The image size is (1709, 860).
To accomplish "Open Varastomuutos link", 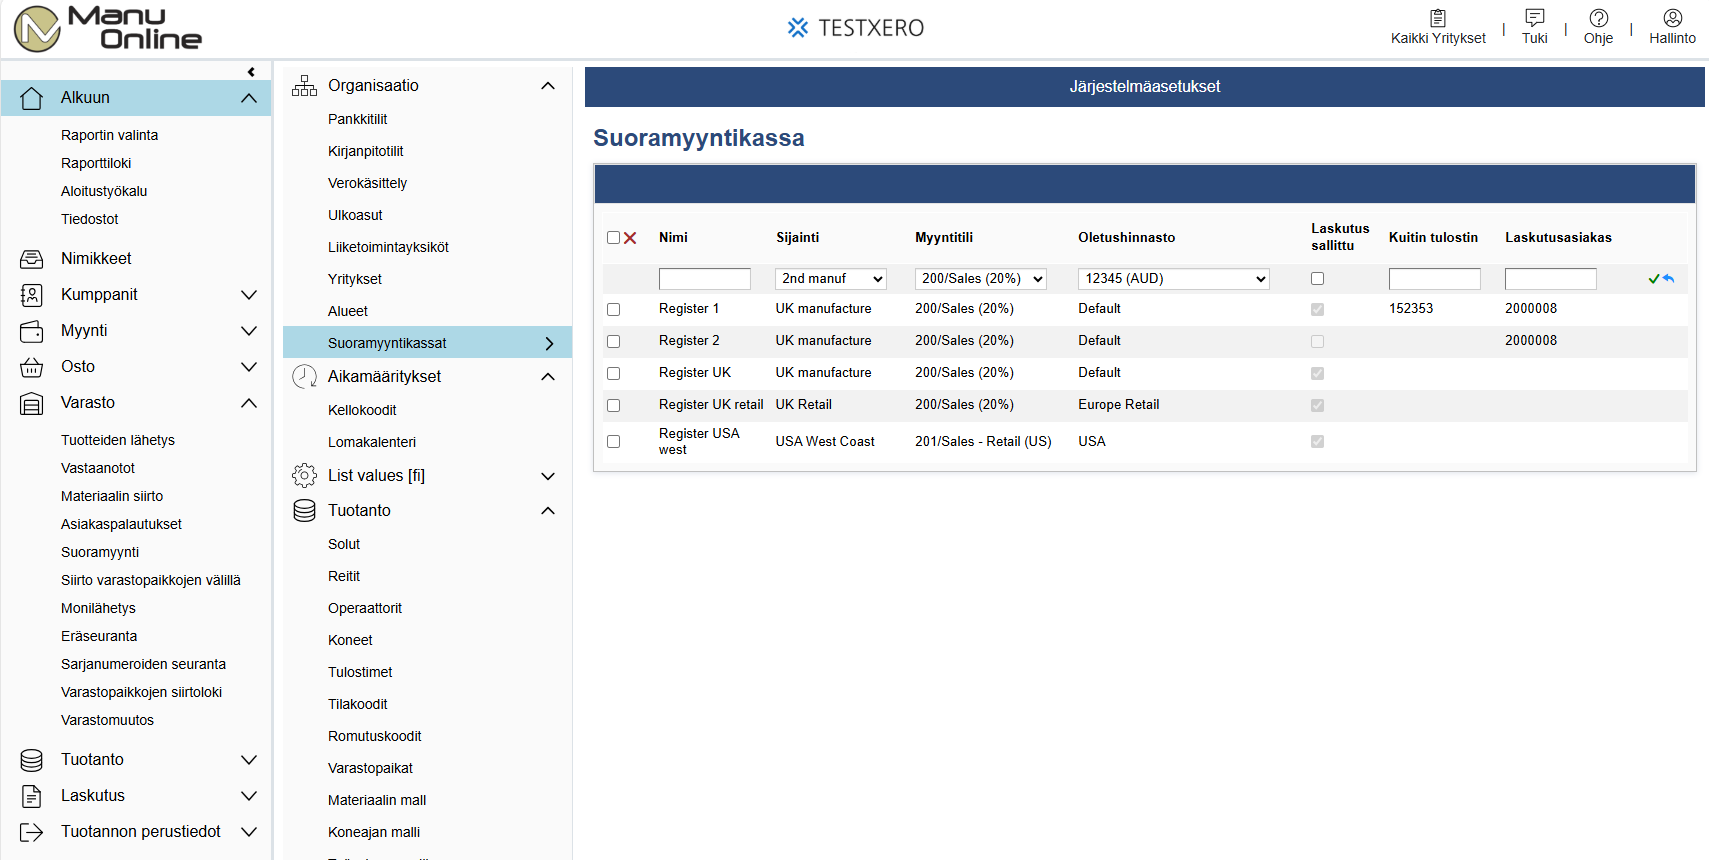I will [107, 720].
